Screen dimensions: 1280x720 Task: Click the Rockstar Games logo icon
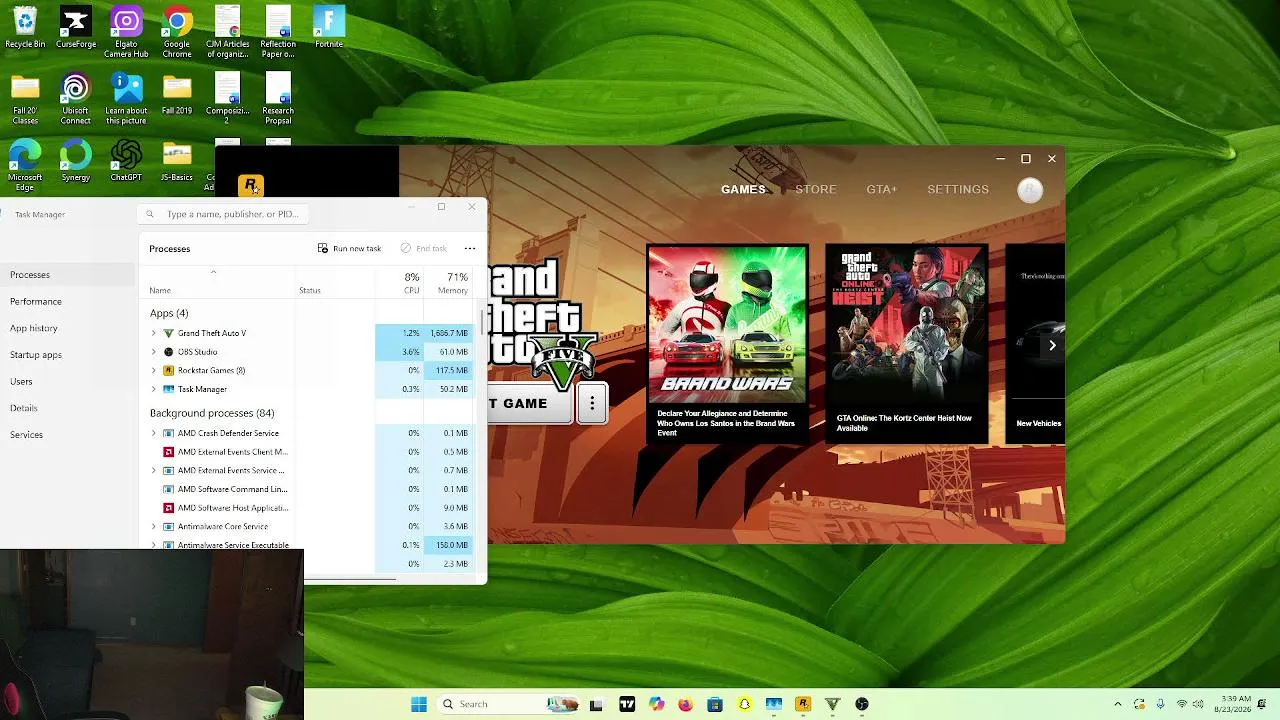[x=250, y=186]
